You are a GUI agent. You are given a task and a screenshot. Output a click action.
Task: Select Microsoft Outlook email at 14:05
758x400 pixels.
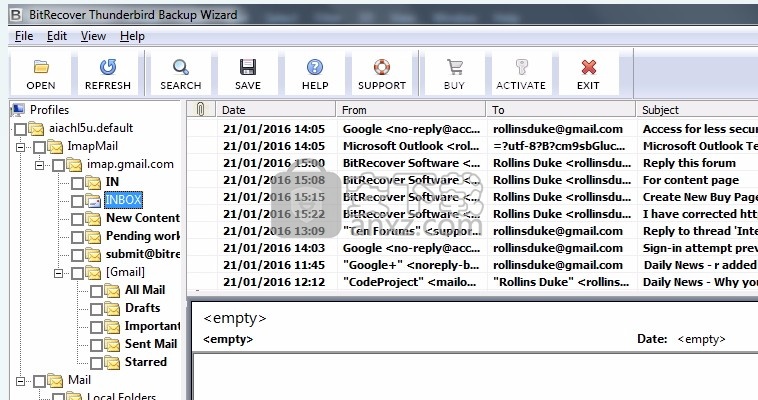click(472, 146)
